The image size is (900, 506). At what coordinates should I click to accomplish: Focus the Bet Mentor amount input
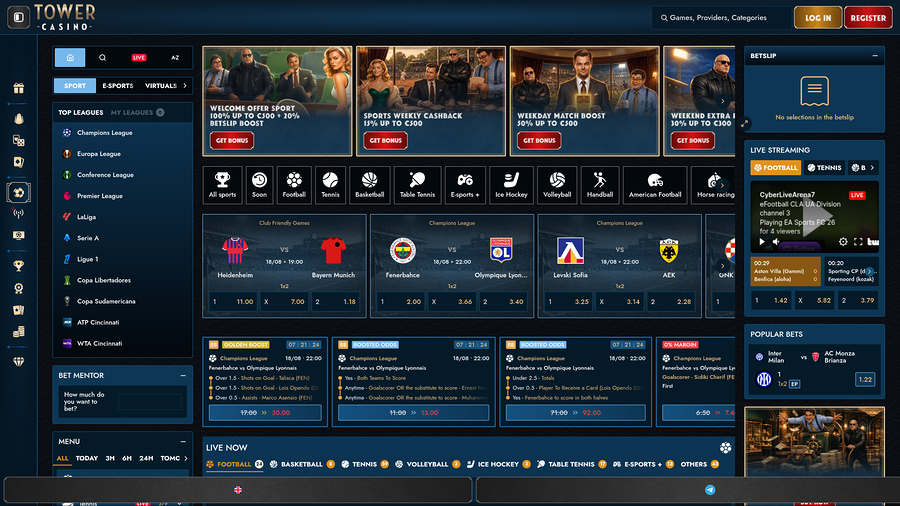coord(150,402)
